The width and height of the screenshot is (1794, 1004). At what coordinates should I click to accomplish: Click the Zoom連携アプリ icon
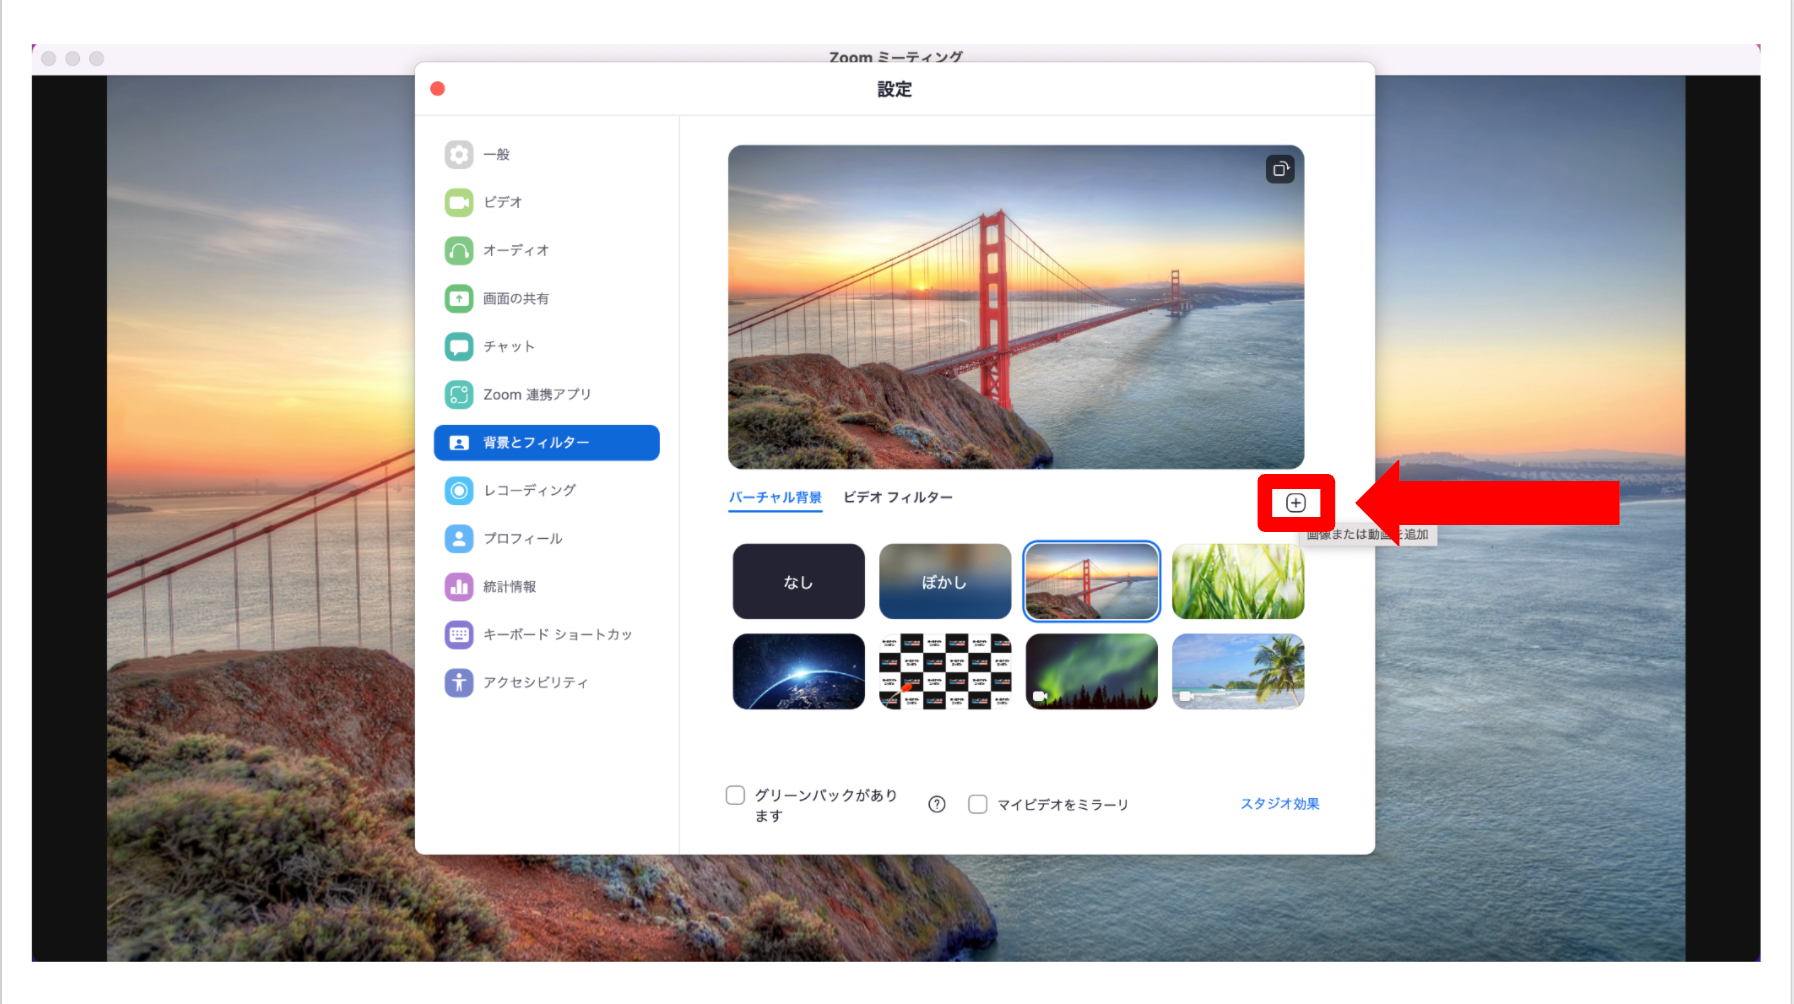(459, 395)
